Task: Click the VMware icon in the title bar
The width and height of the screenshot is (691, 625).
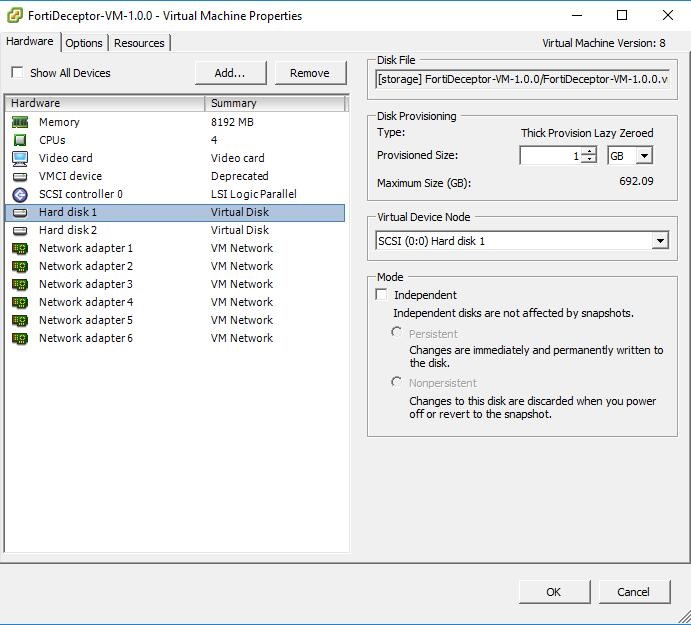Action: (15, 15)
